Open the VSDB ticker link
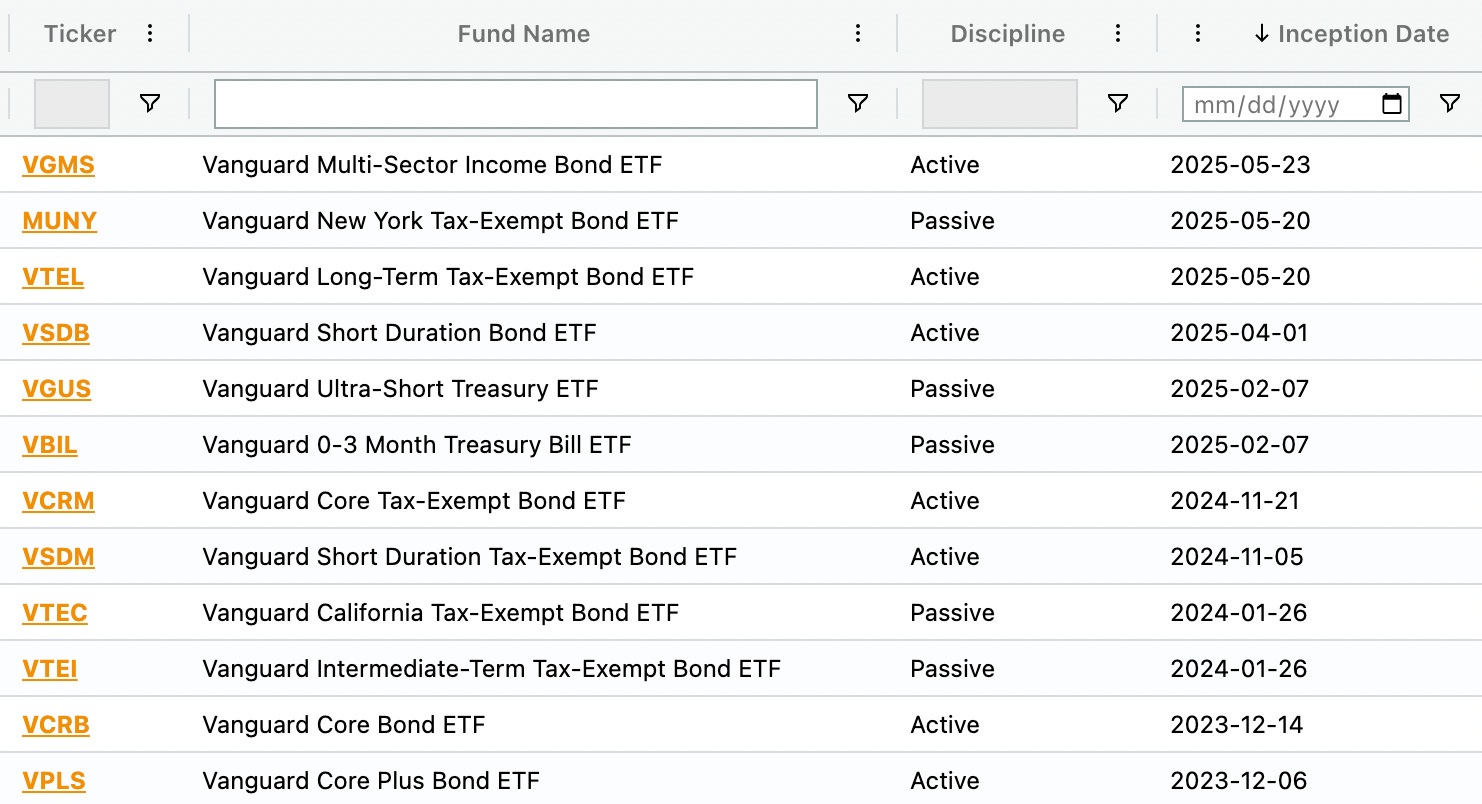Viewport: 1482px width, 804px height. 56,333
